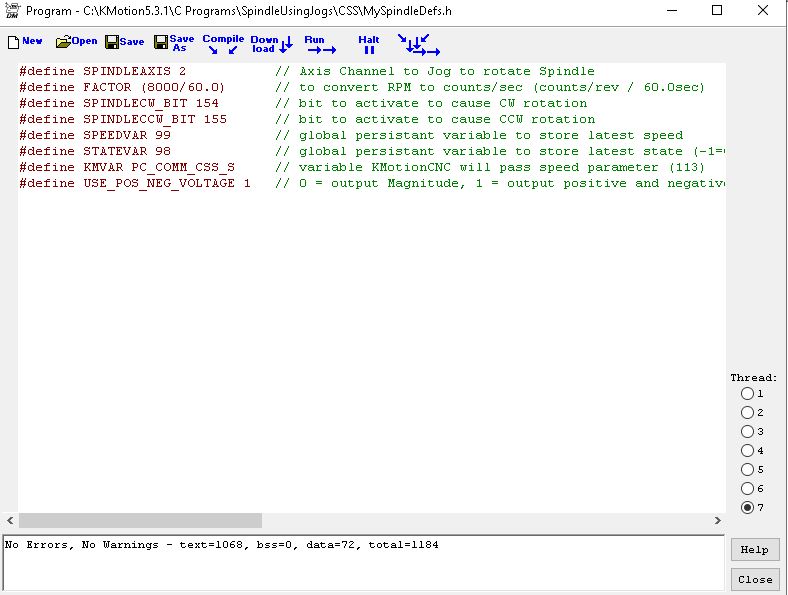Select Thread 1 radio button
788x595 pixels.
(747, 394)
